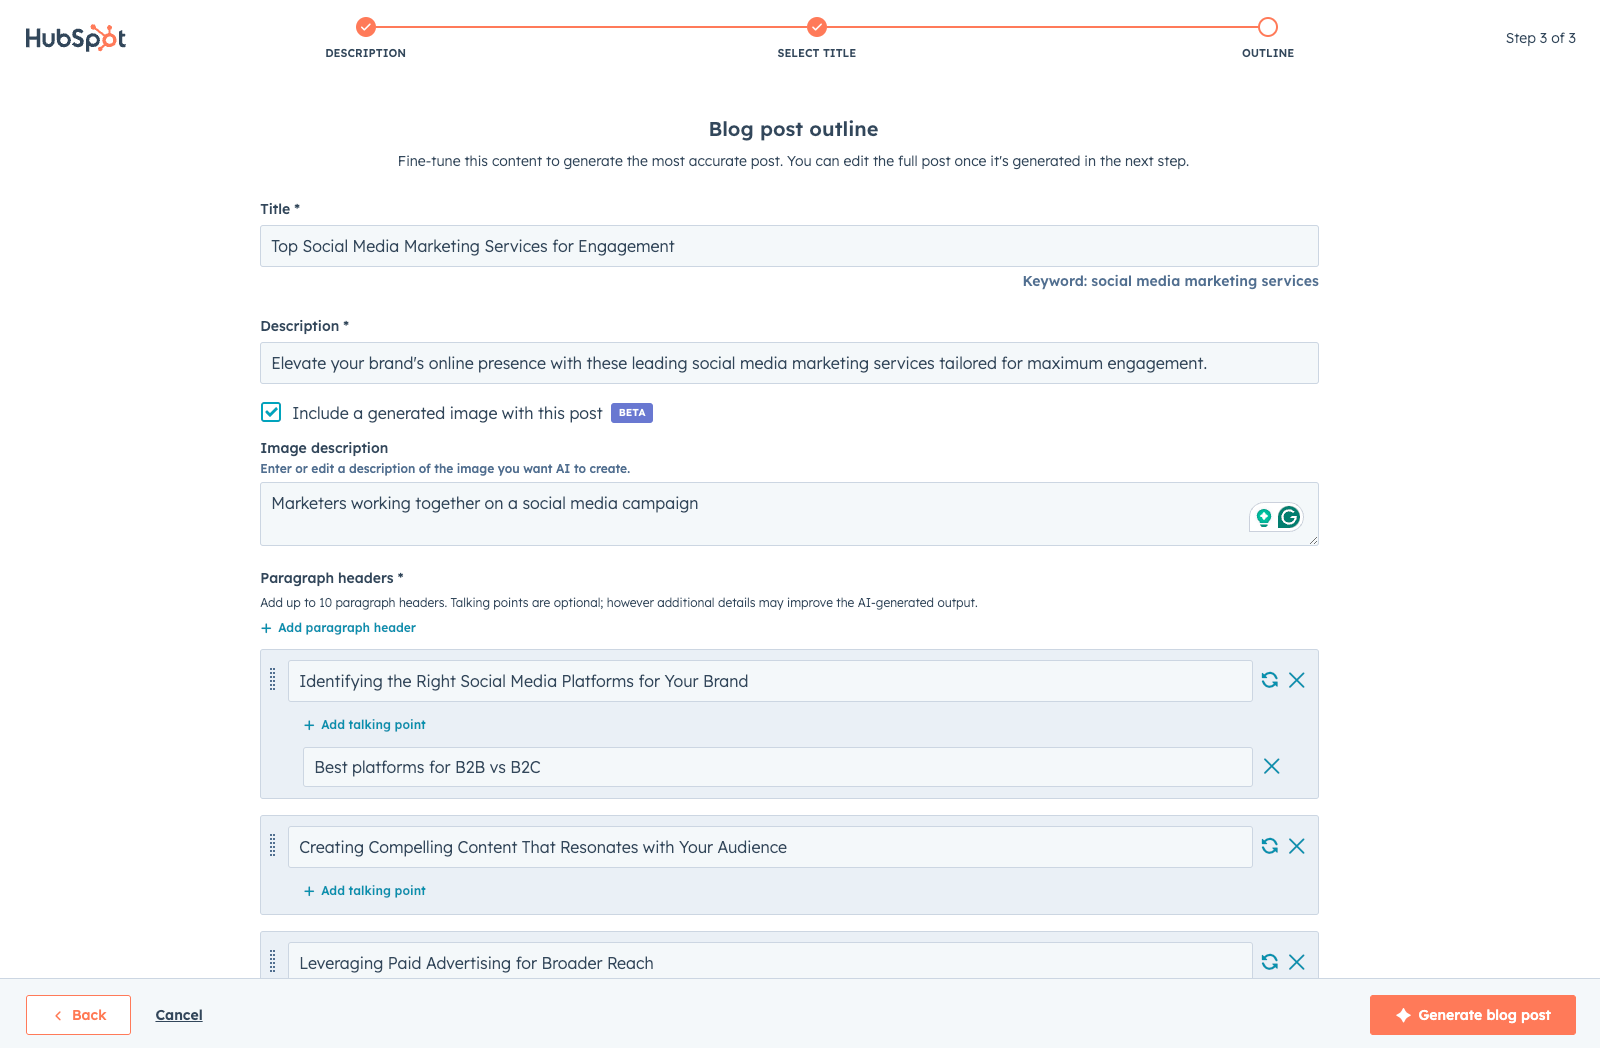Click Generate blog post button
Screen dimensions: 1600x1048
pos(1473,1015)
